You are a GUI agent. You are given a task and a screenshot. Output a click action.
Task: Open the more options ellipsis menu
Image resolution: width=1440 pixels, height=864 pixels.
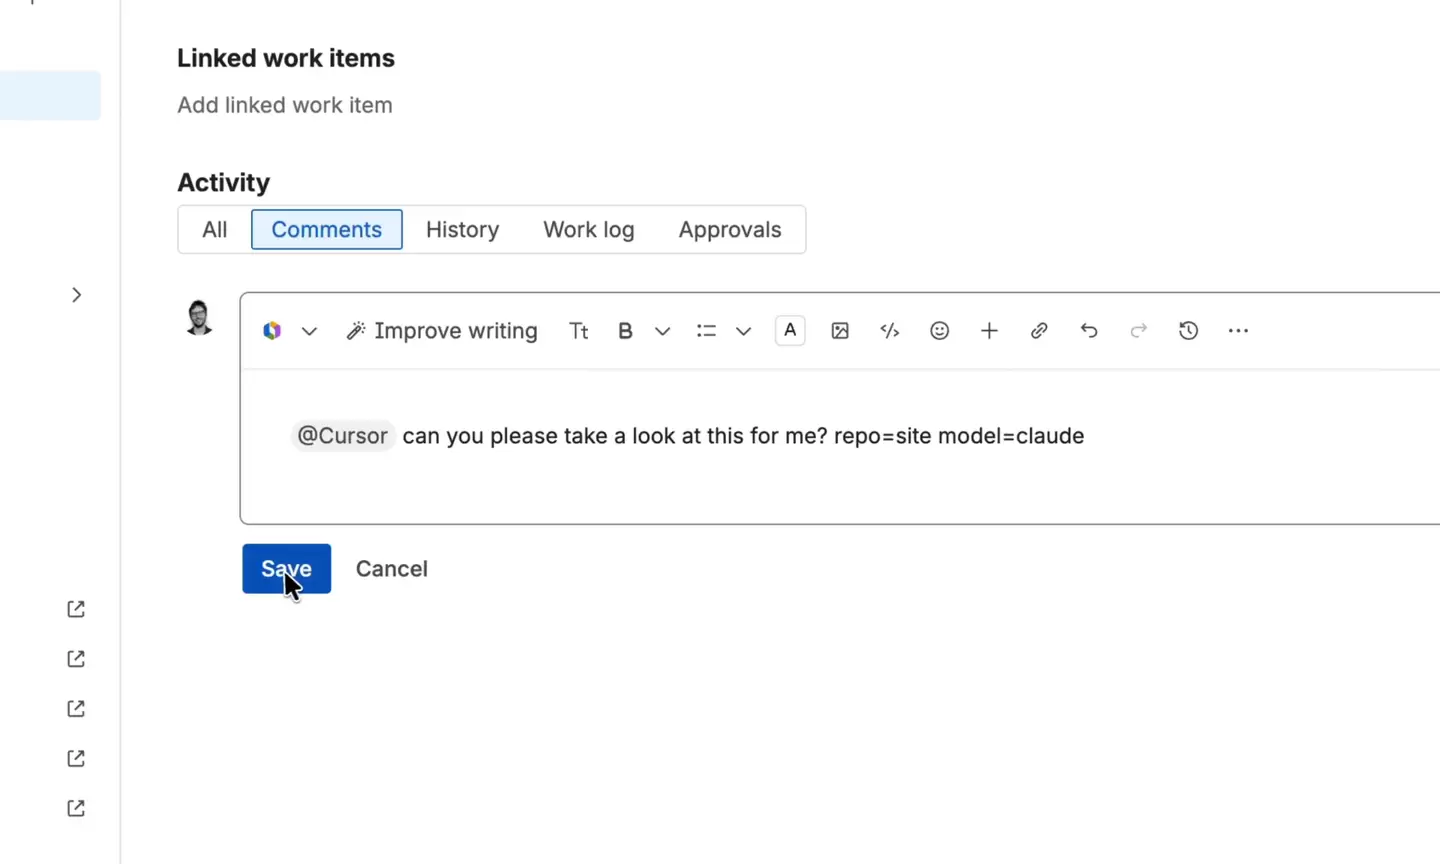point(1238,331)
